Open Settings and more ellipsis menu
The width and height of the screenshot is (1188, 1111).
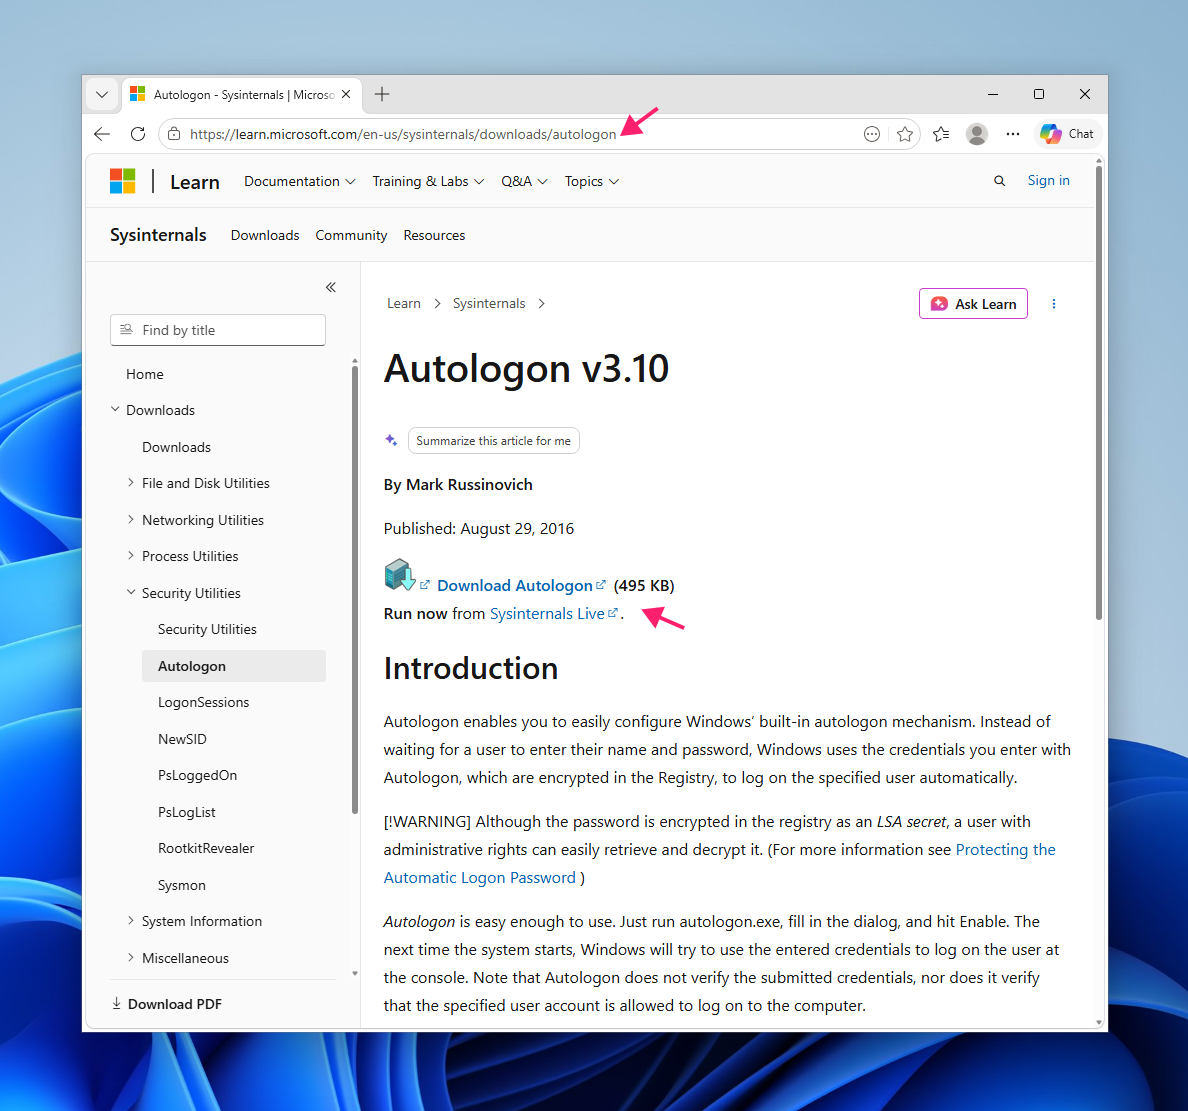(1013, 134)
